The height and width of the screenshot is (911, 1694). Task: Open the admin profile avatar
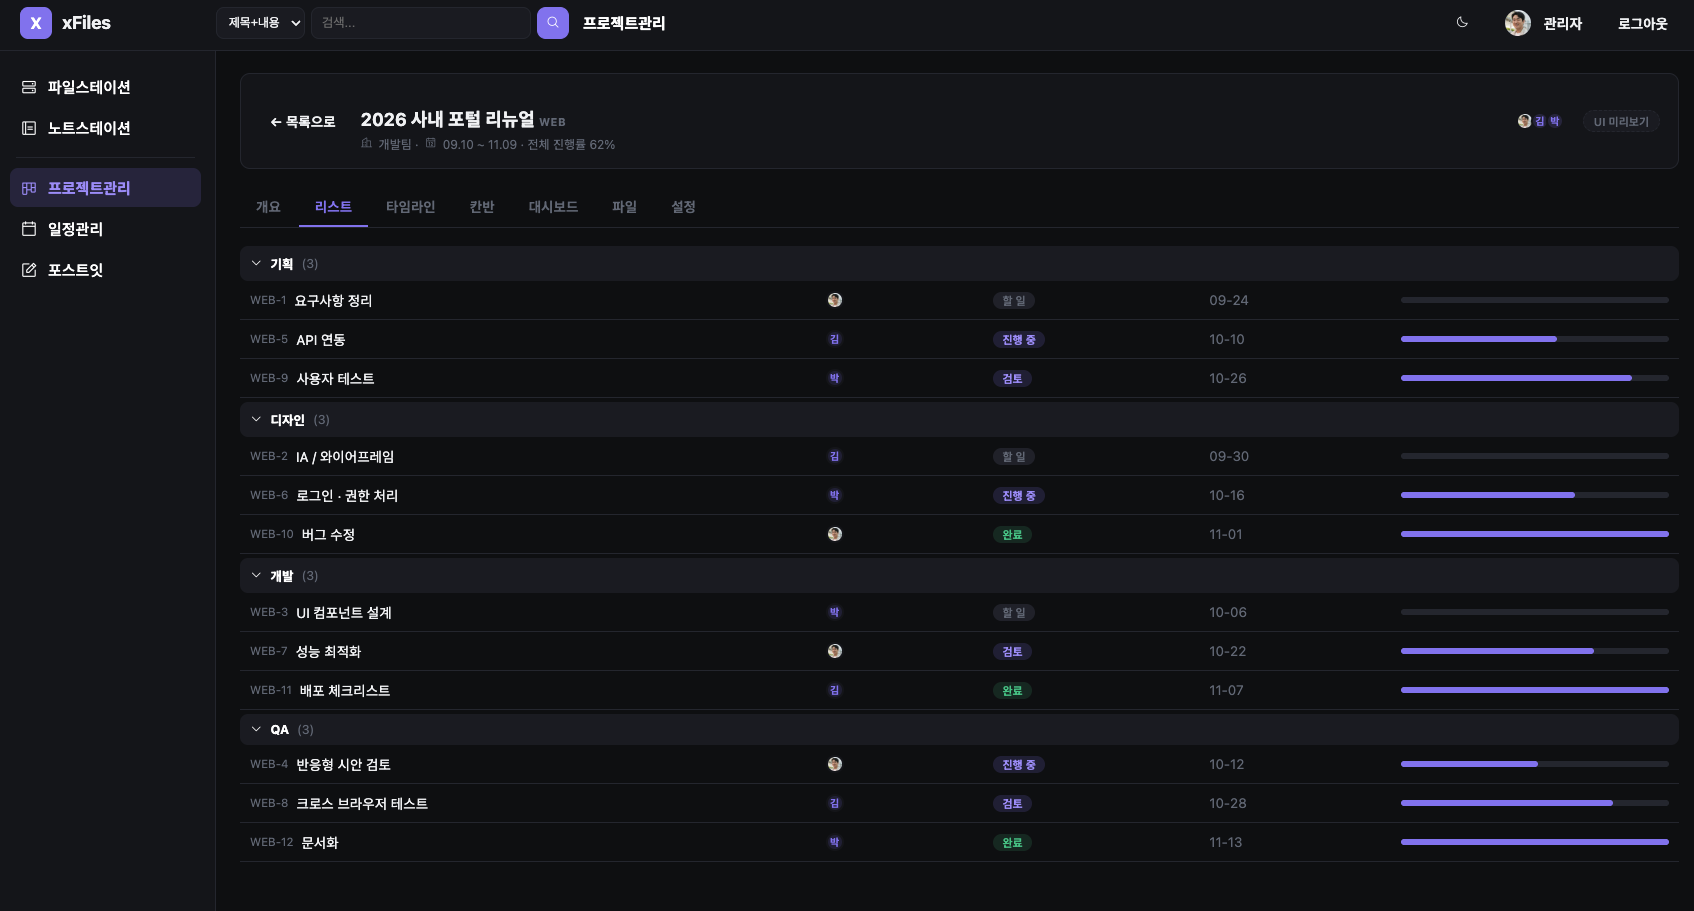pos(1518,23)
